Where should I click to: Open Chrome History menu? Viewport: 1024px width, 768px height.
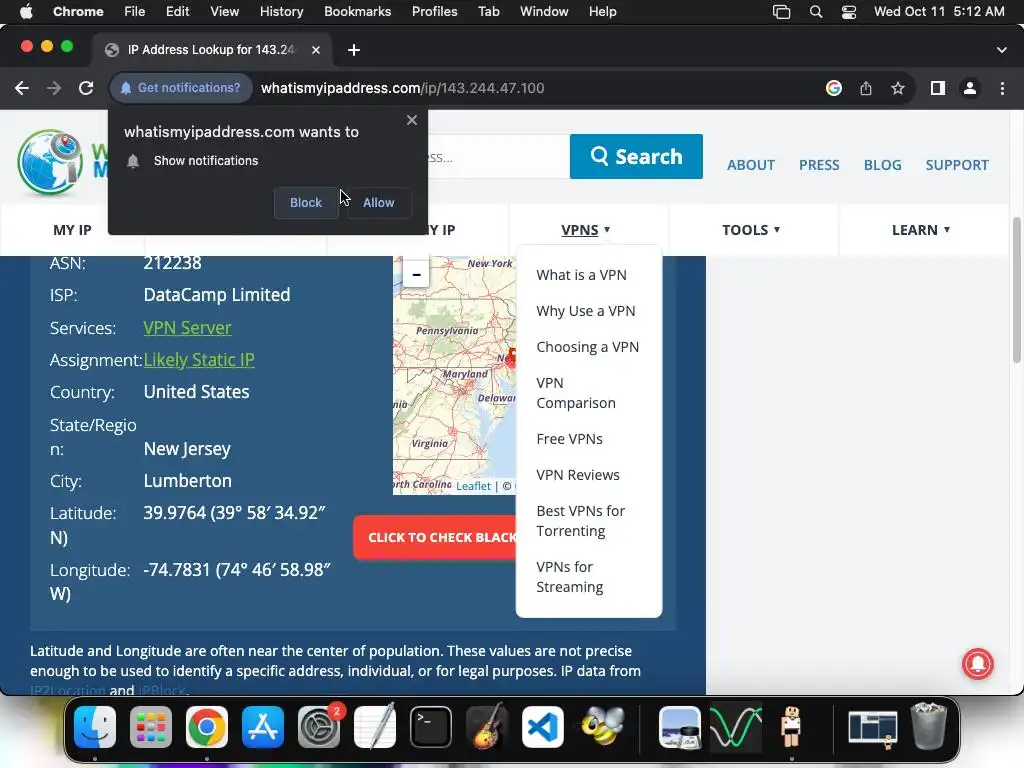[281, 12]
